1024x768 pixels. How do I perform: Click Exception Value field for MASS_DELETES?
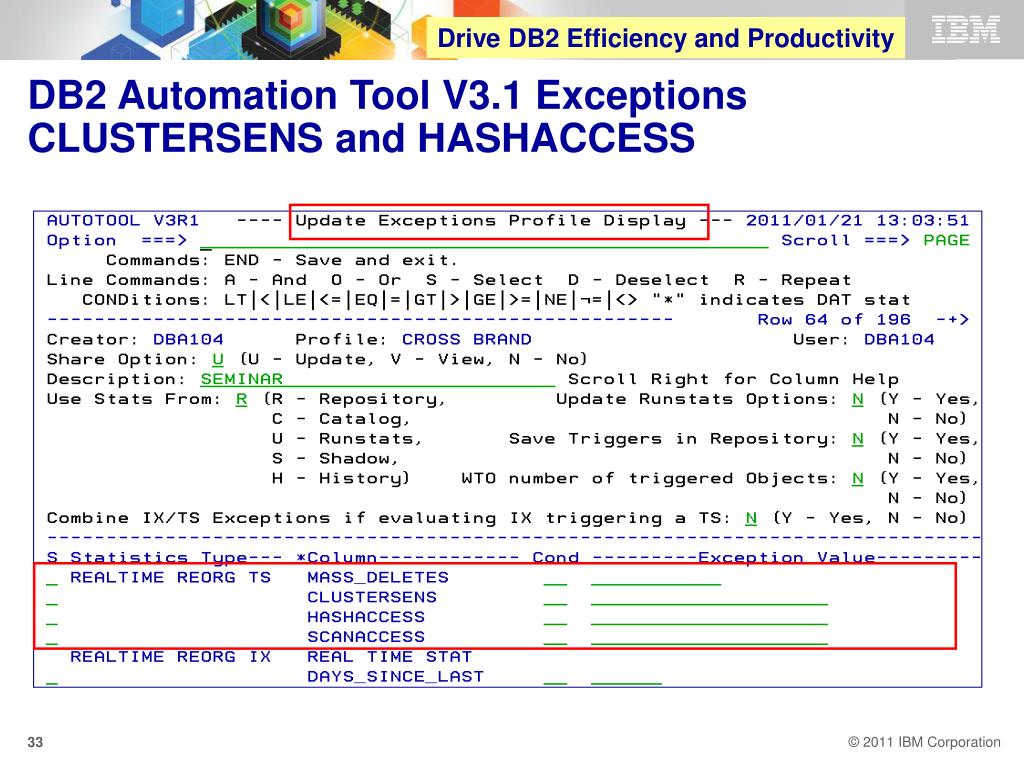point(656,578)
